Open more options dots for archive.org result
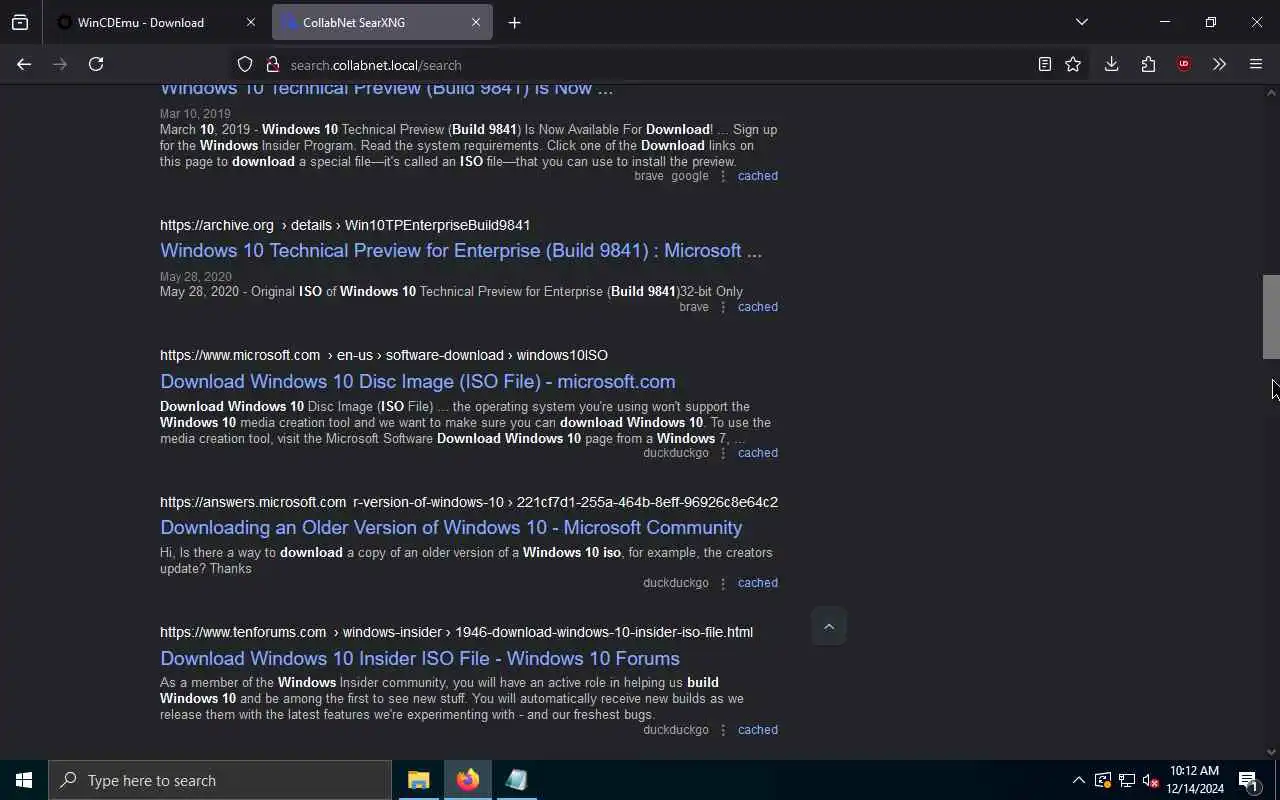The image size is (1280, 800). [x=723, y=307]
